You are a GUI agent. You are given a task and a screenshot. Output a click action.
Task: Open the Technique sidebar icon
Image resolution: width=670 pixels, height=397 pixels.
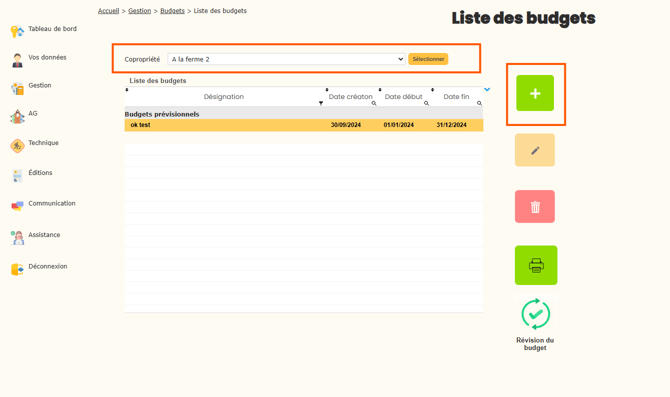[17, 146]
